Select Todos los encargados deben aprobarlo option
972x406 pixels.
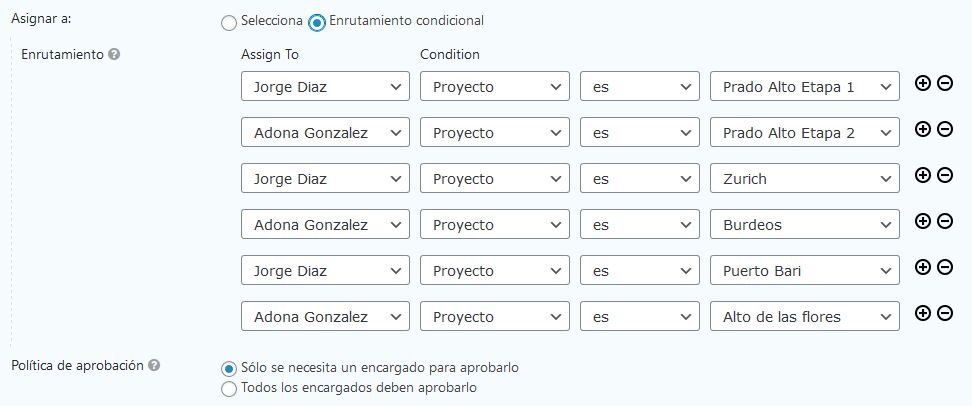click(229, 388)
